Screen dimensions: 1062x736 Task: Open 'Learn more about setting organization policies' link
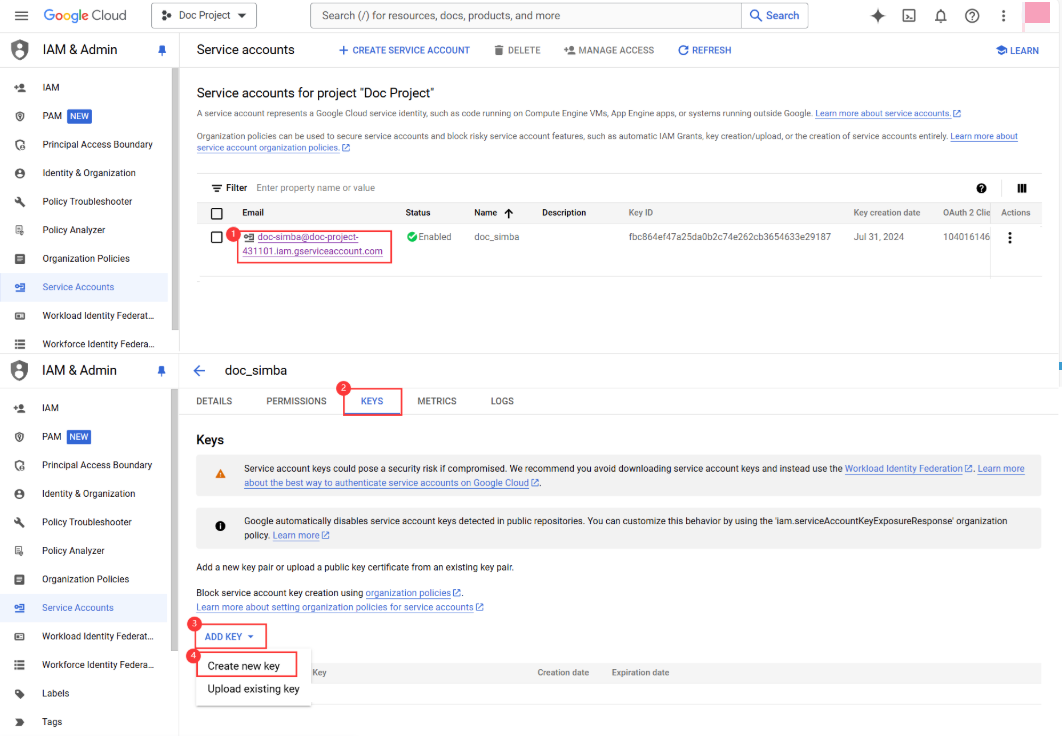tap(339, 607)
